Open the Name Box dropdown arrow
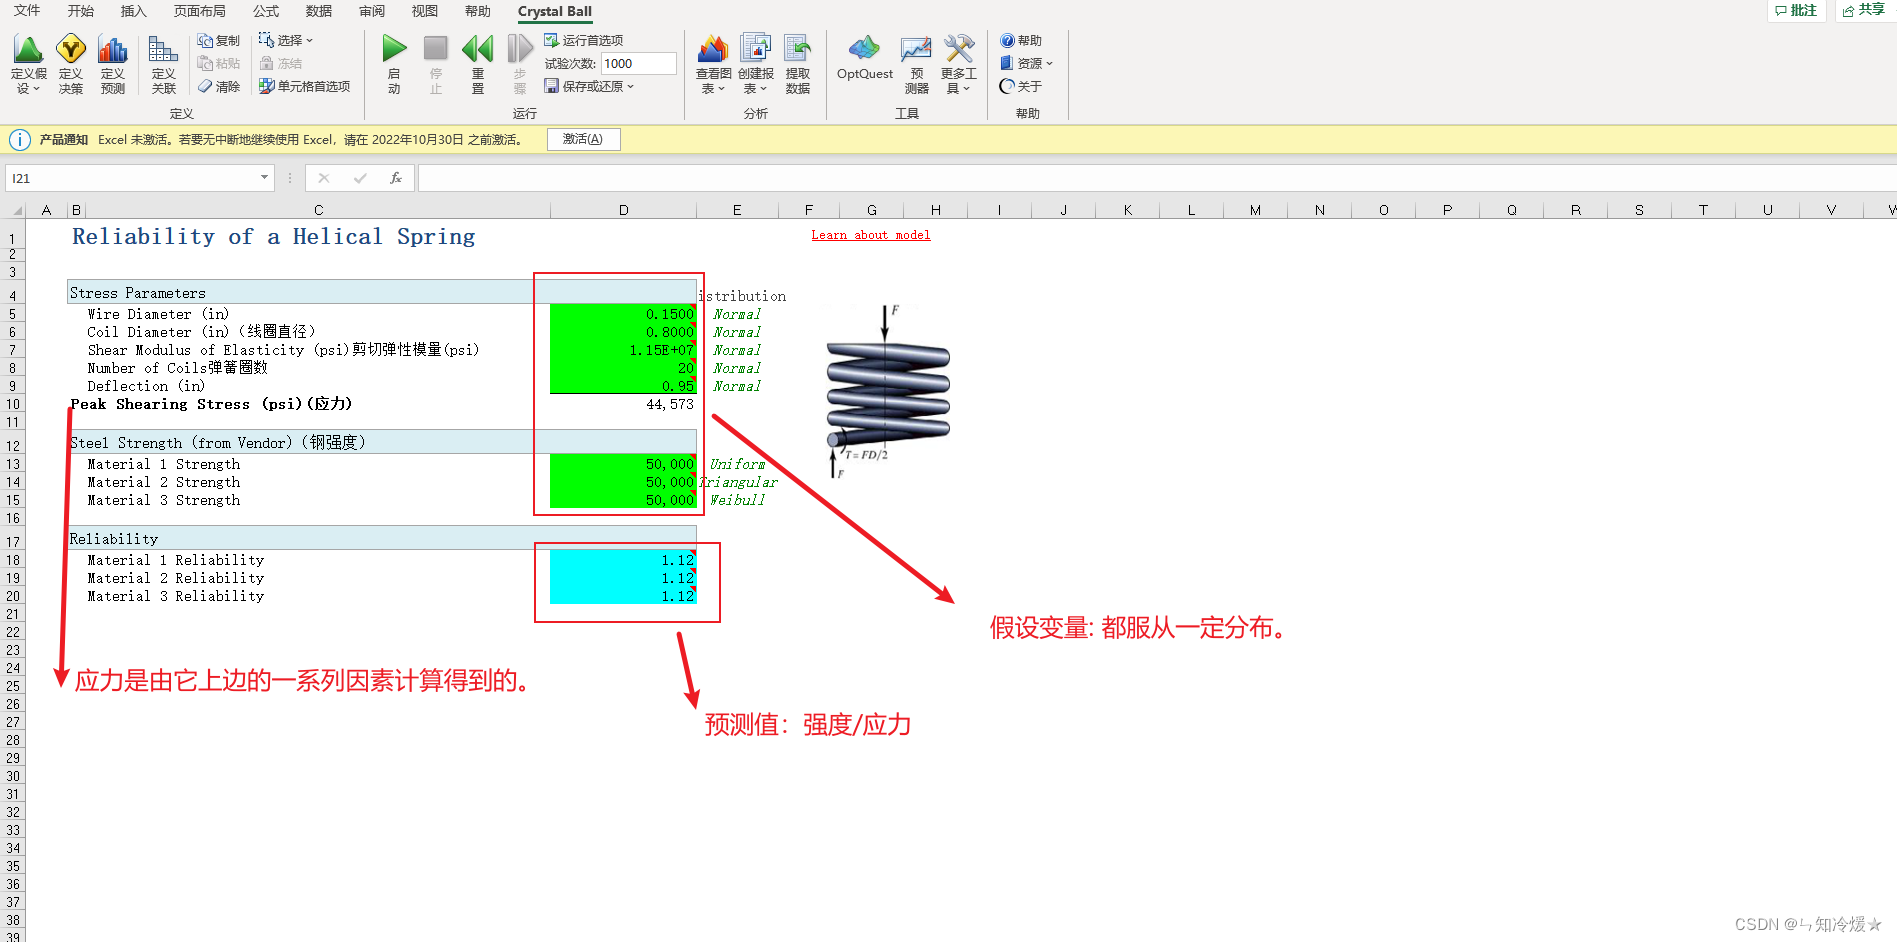Image resolution: width=1897 pixels, height=942 pixels. point(264,178)
